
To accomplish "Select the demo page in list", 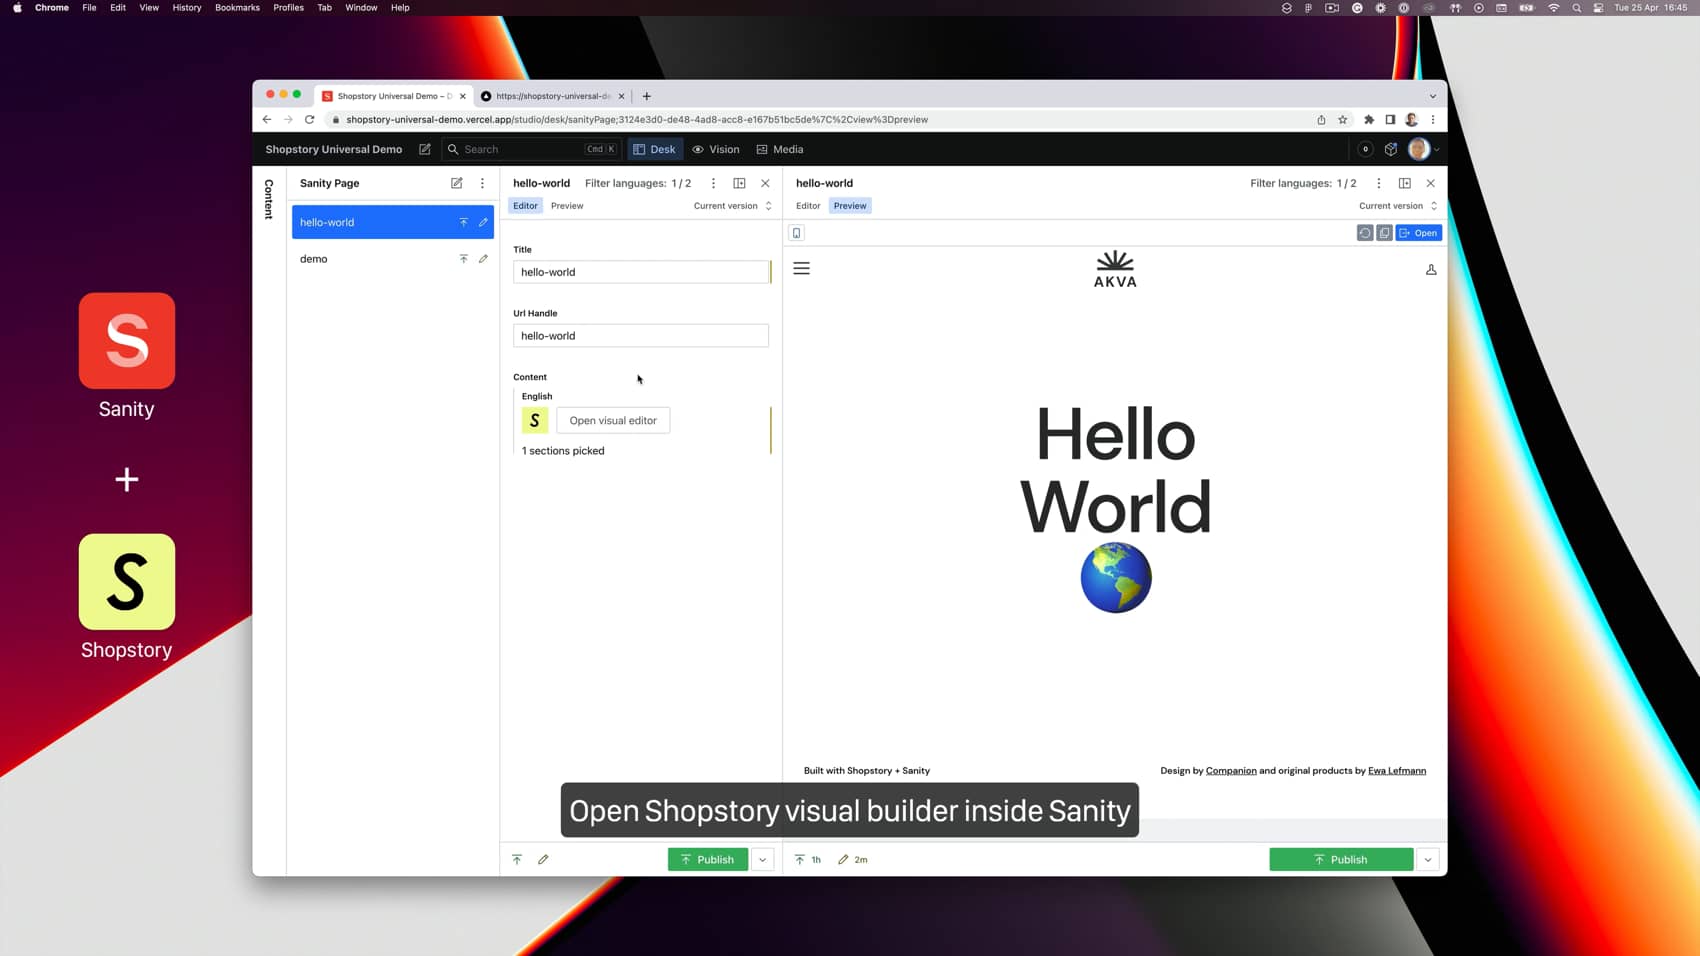I will point(393,259).
